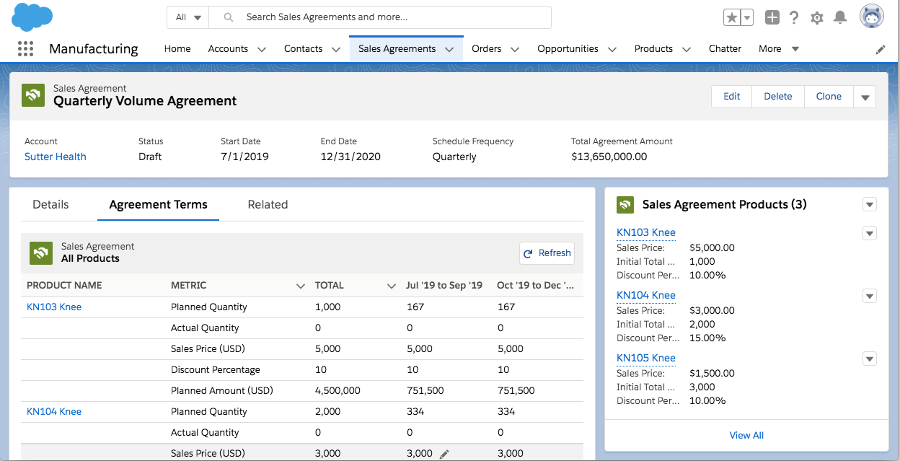The width and height of the screenshot is (900, 461).
Task: Expand the Accounts tab chevron
Action: click(x=262, y=49)
